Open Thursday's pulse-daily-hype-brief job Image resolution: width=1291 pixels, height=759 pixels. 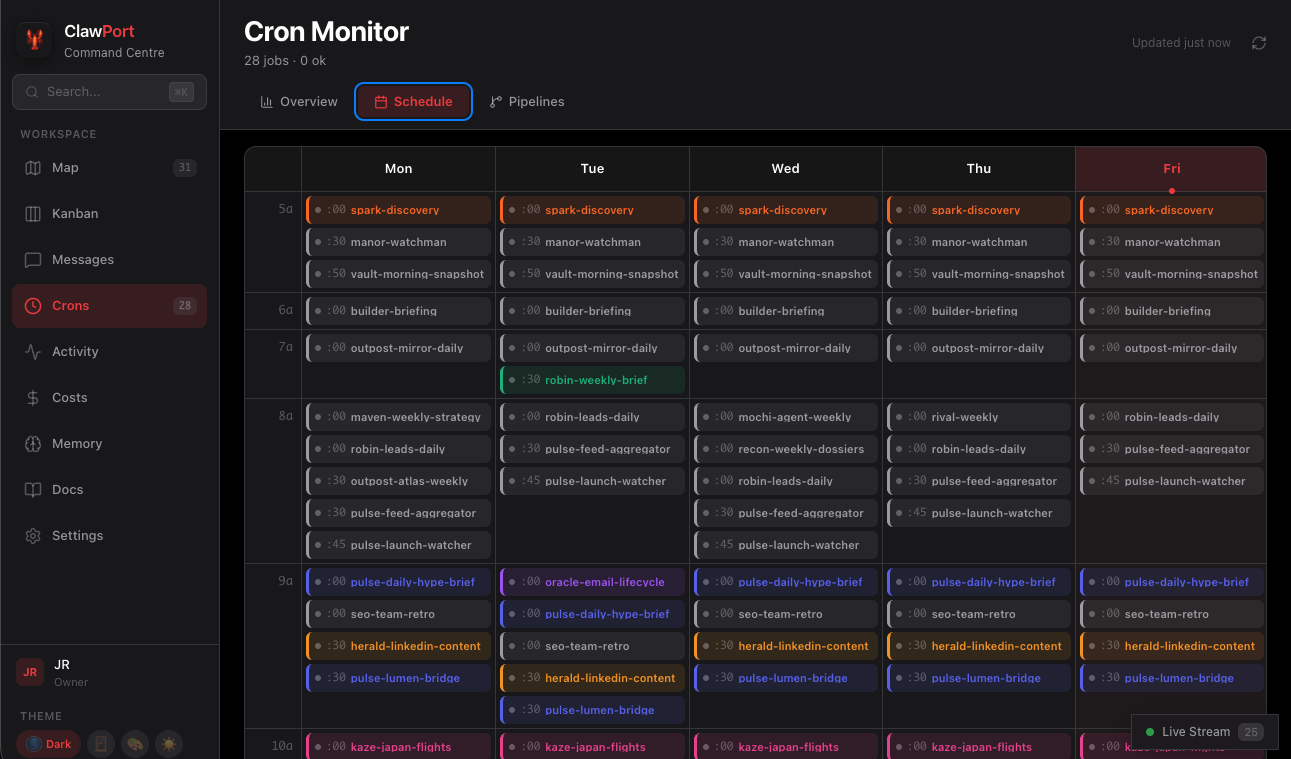(x=979, y=582)
